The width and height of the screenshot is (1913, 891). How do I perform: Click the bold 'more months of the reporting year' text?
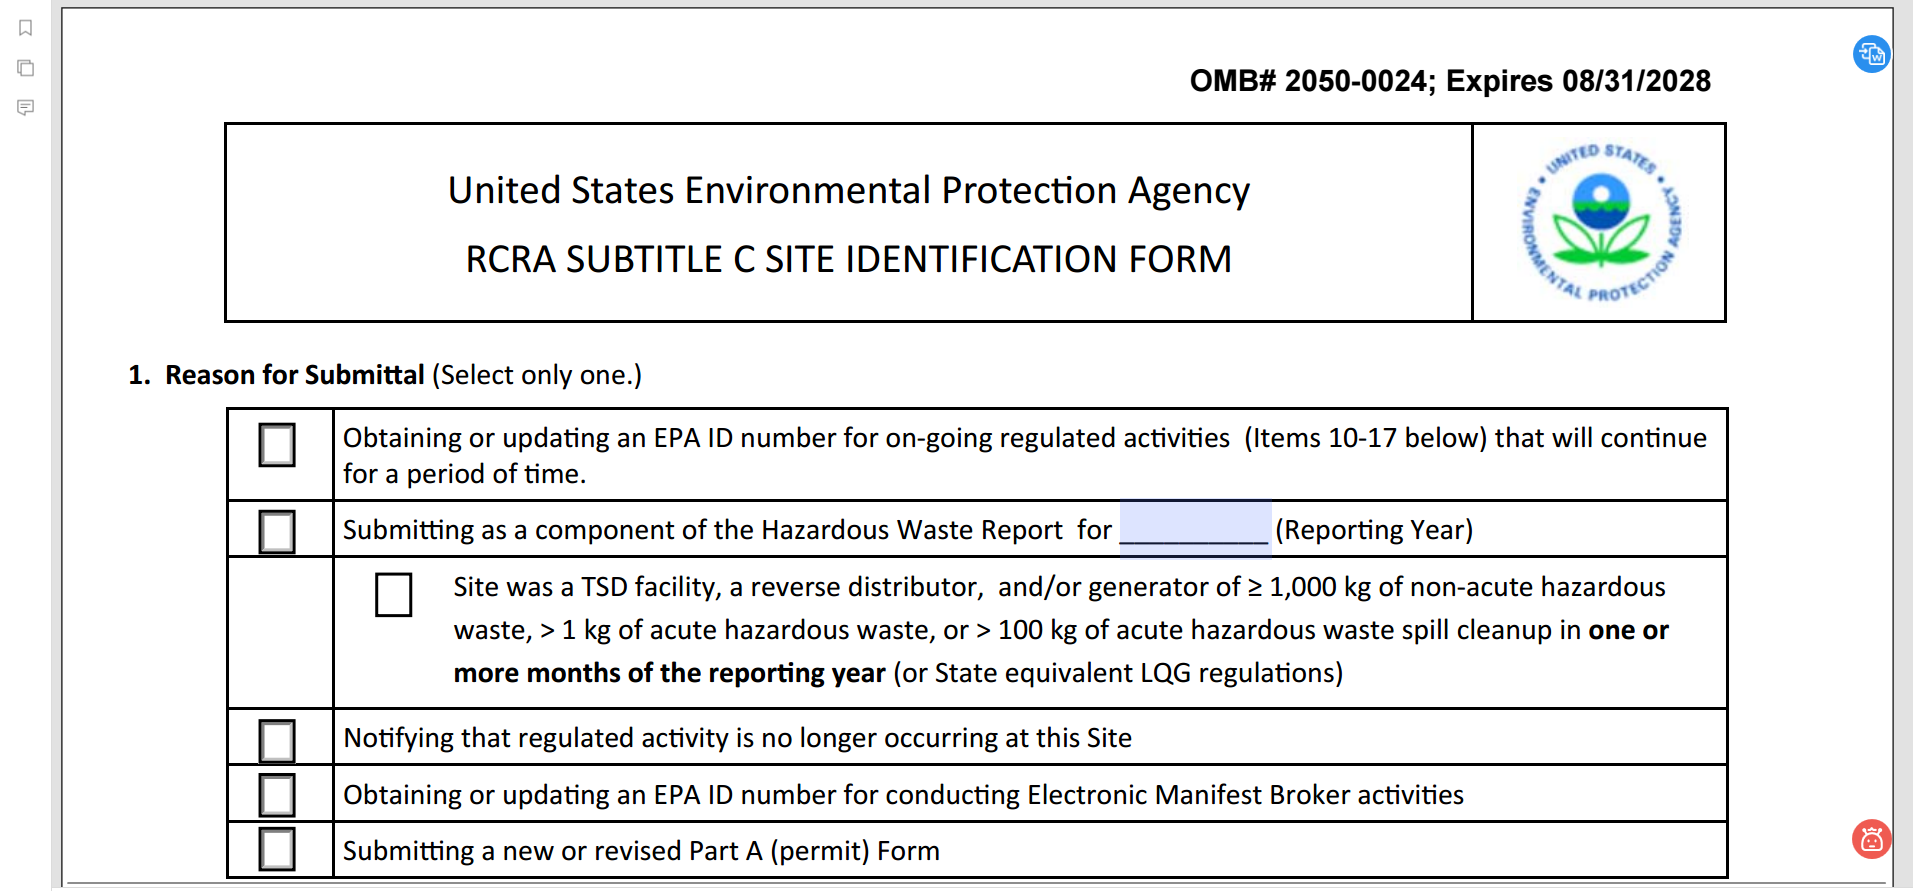[x=669, y=673]
